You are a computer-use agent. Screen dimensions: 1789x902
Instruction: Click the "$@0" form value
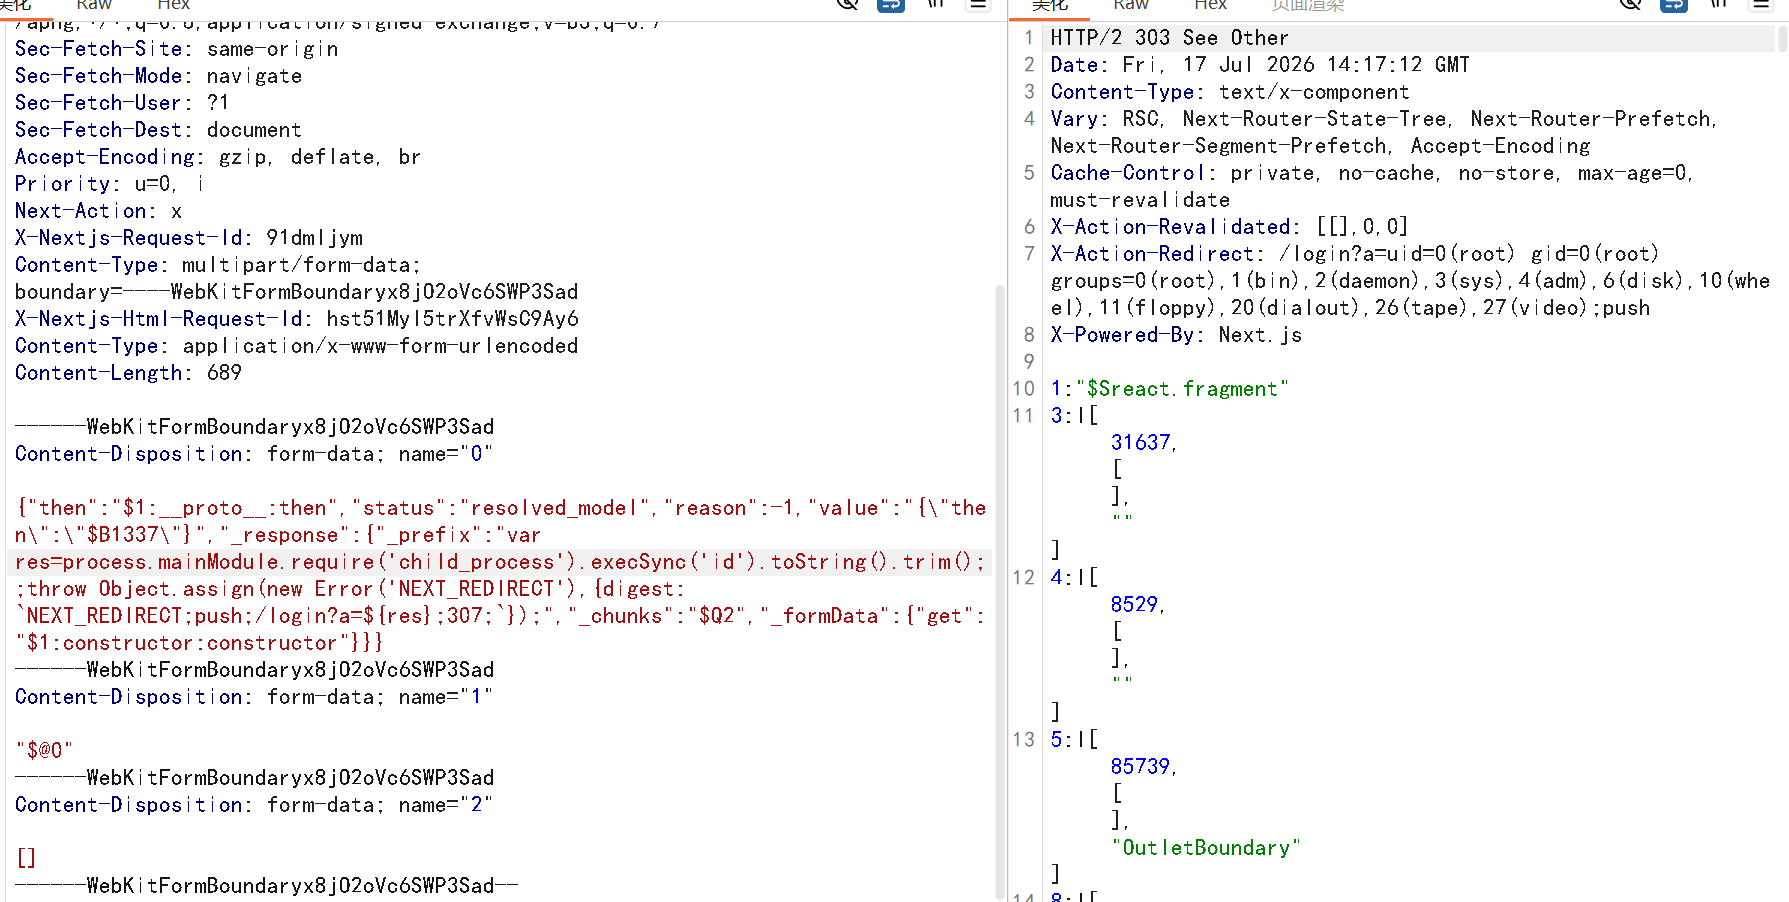(x=44, y=751)
